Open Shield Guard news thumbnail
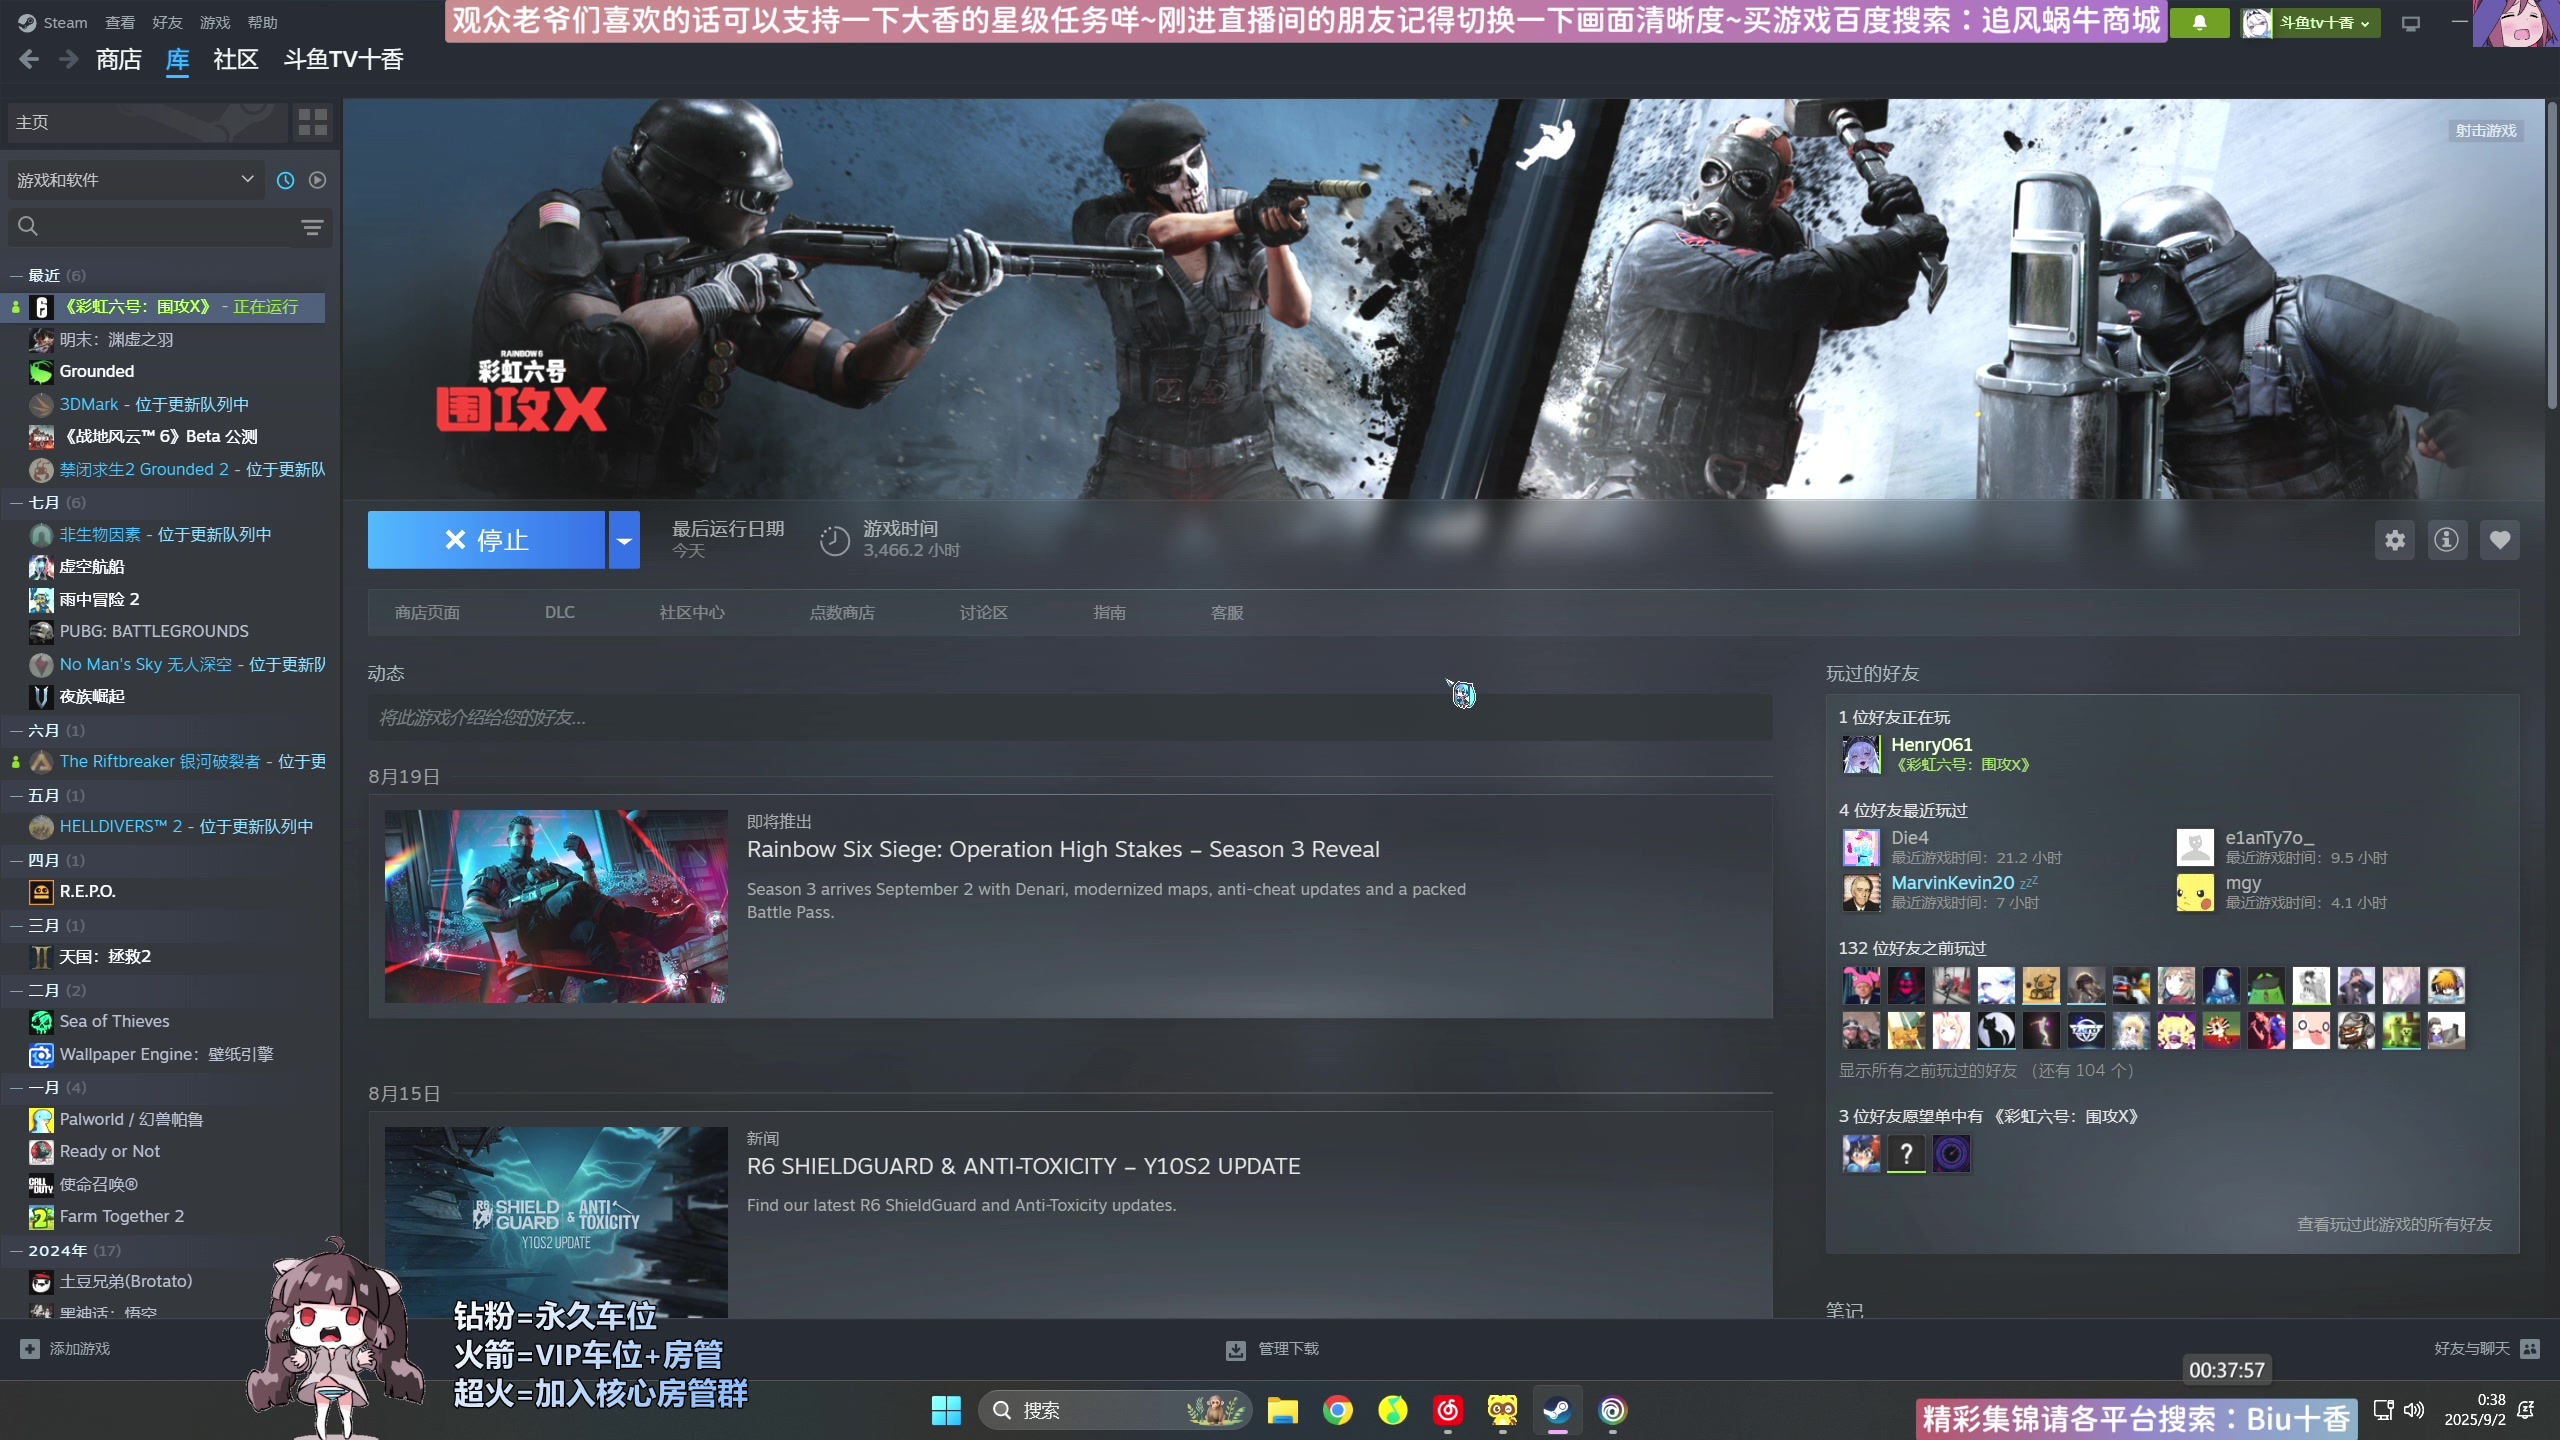The height and width of the screenshot is (1440, 2560). click(x=556, y=1222)
